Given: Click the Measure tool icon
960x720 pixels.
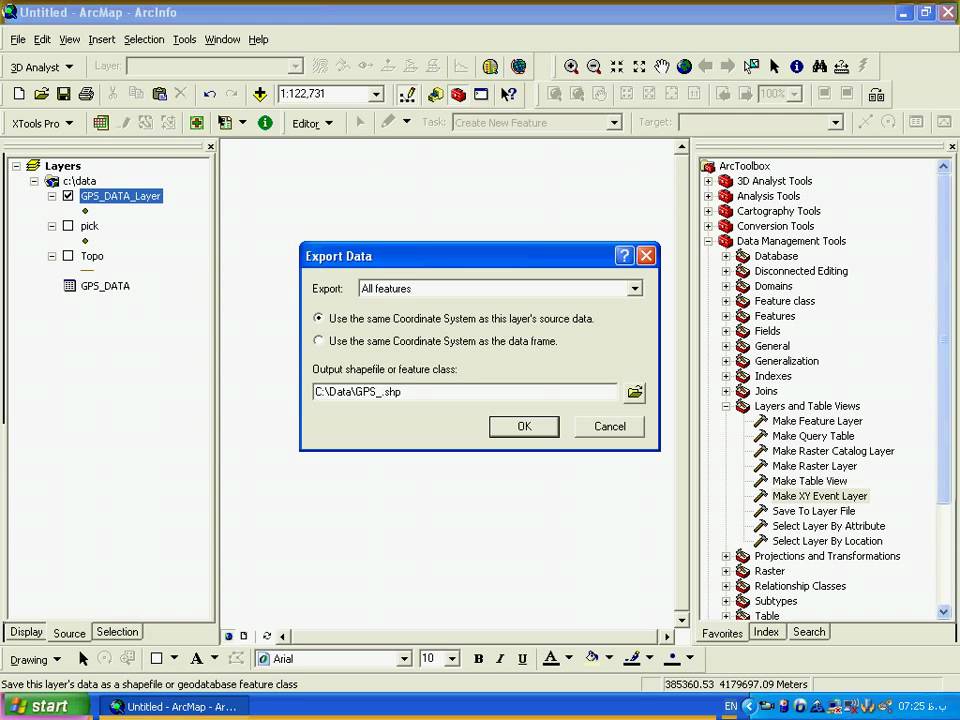Looking at the screenshot, I should pyautogui.click(x=842, y=66).
